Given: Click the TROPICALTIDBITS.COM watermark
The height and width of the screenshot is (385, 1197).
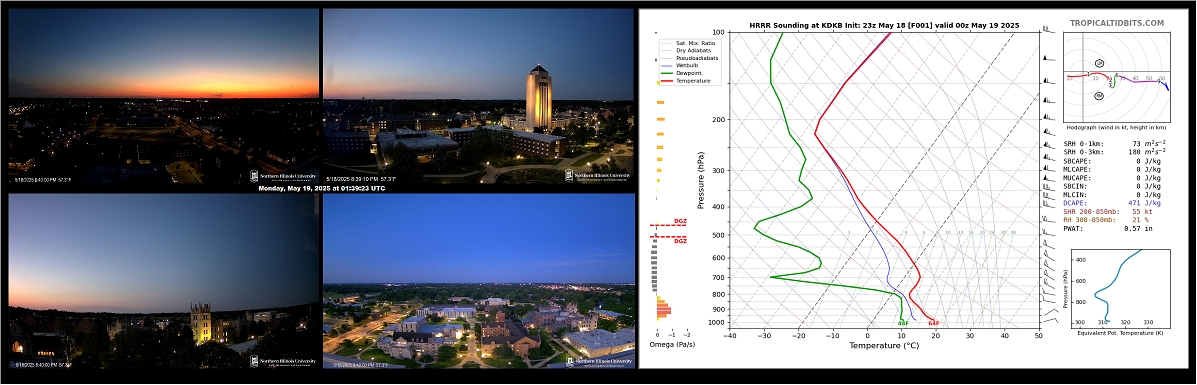Looking at the screenshot, I should pyautogui.click(x=1116, y=24).
